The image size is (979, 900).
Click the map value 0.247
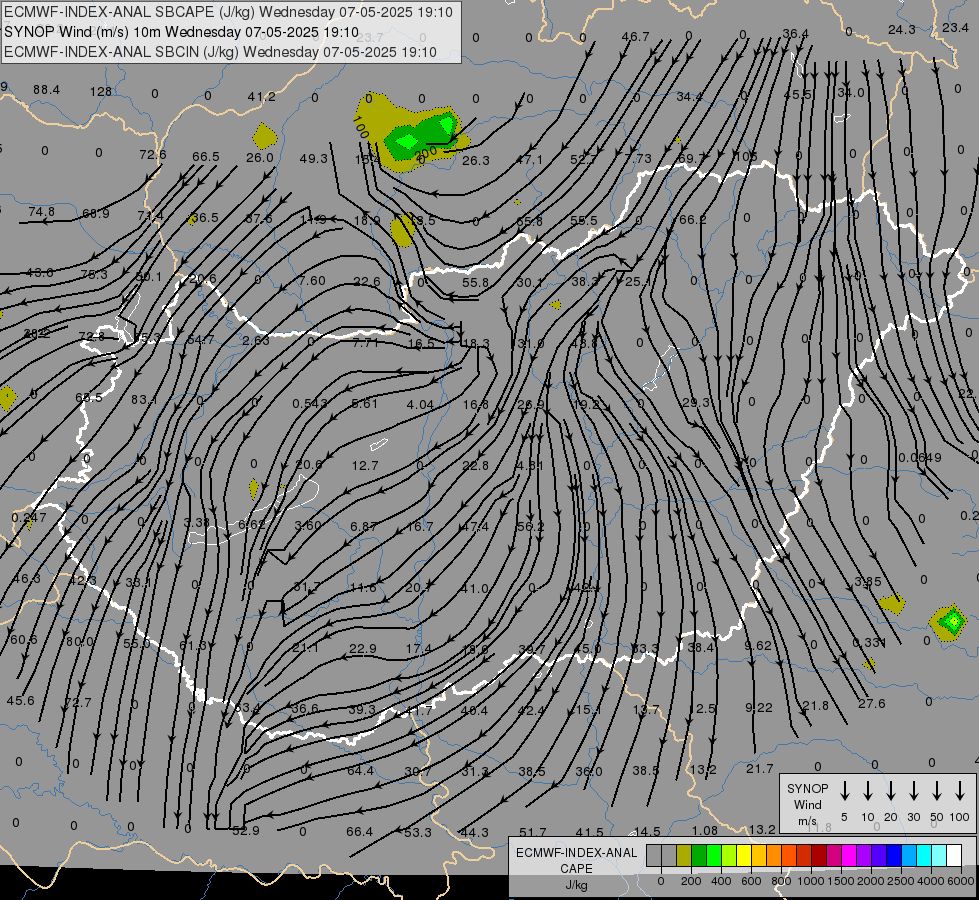[29, 518]
